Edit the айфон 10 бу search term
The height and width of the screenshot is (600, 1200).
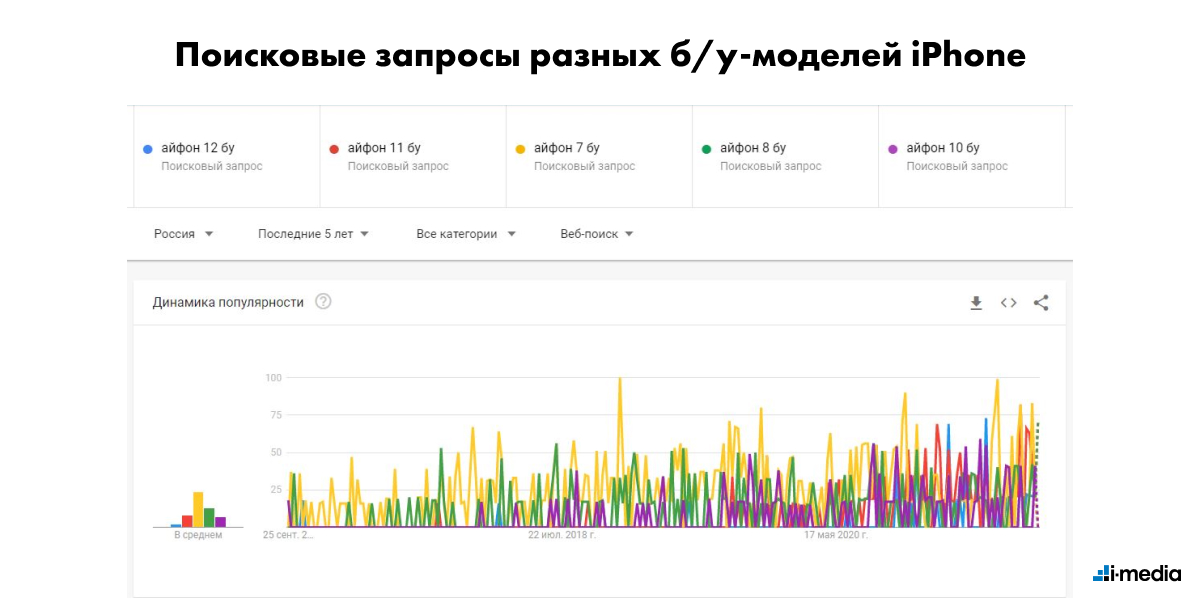tap(942, 148)
